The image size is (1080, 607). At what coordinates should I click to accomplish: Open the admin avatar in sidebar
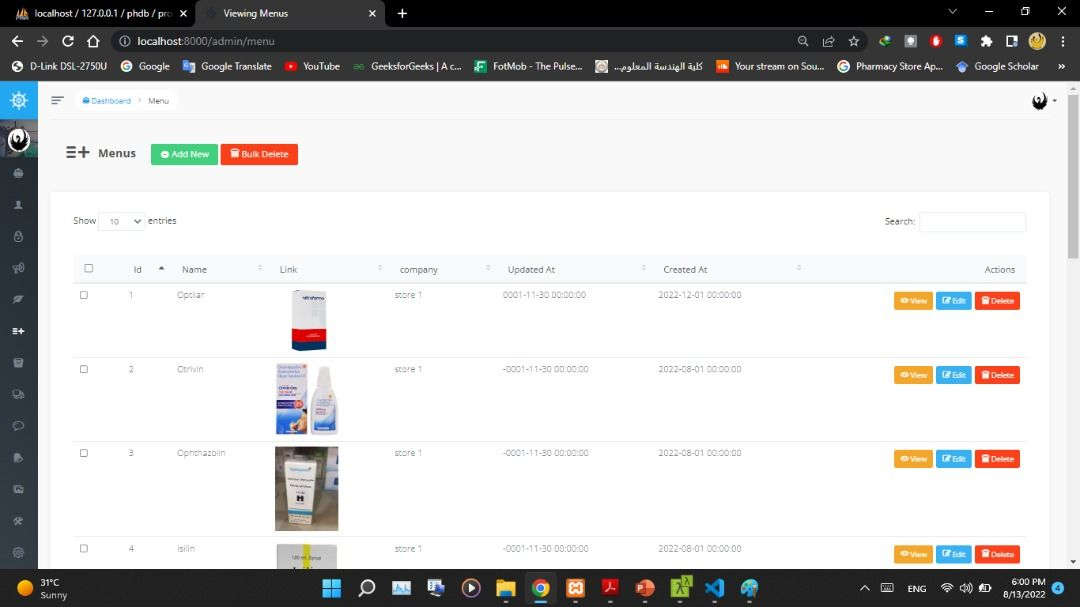click(19, 140)
